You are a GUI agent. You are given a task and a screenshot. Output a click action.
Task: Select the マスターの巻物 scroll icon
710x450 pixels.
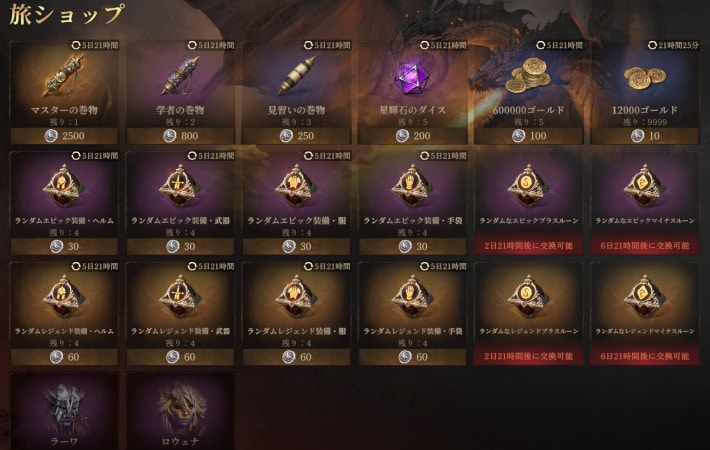click(x=64, y=77)
